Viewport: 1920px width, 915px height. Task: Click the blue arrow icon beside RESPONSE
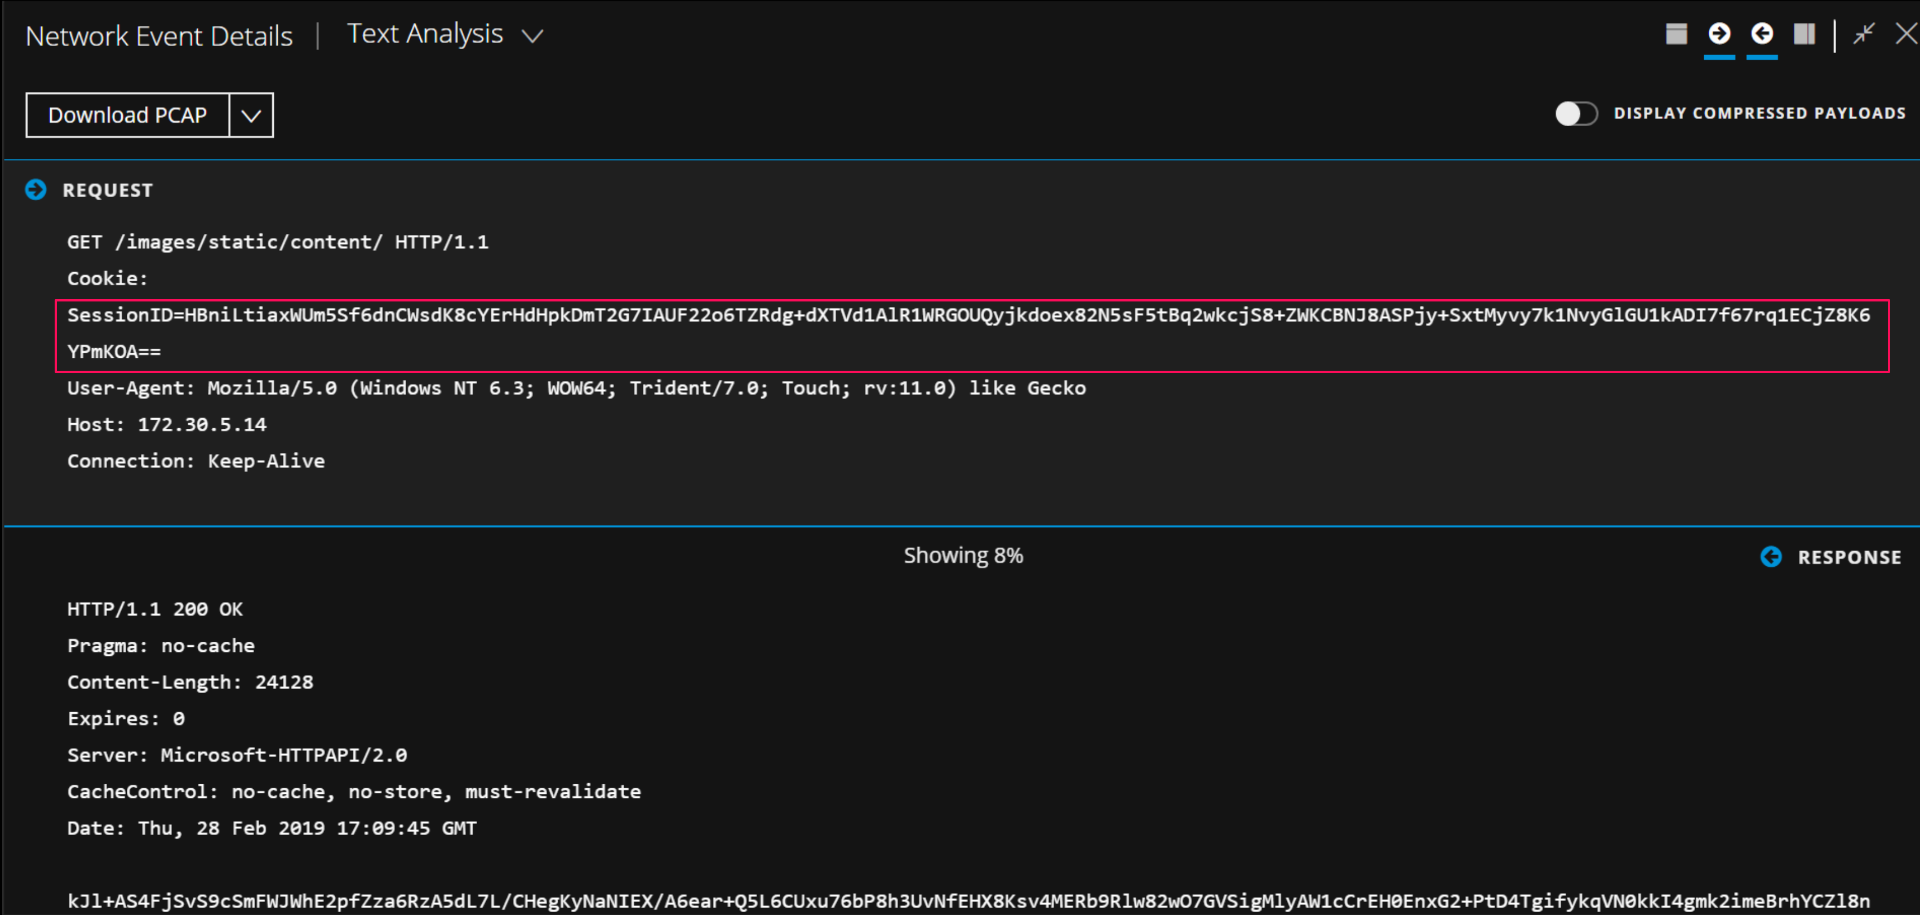1771,557
